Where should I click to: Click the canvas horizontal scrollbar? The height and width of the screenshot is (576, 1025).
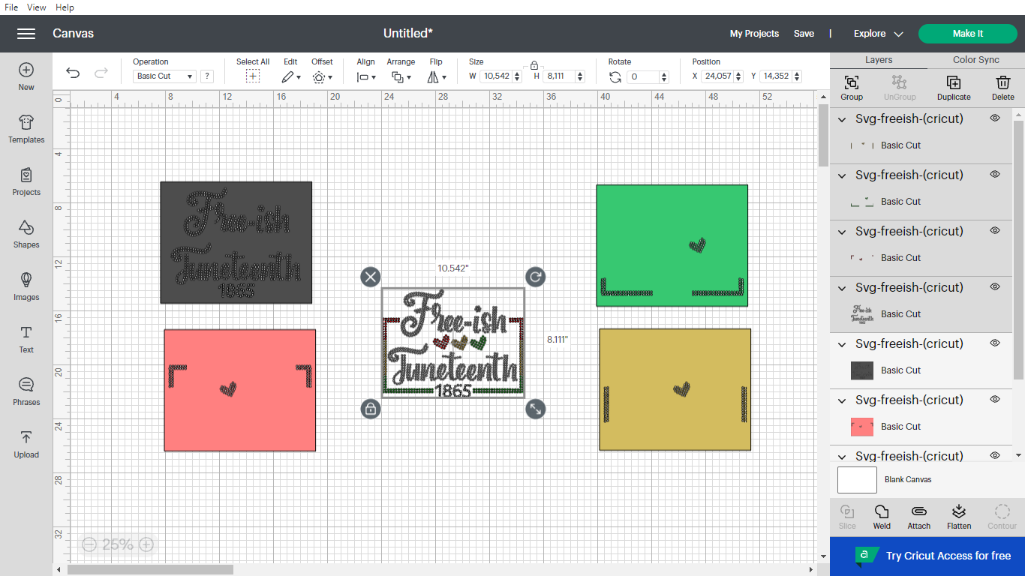(150, 569)
